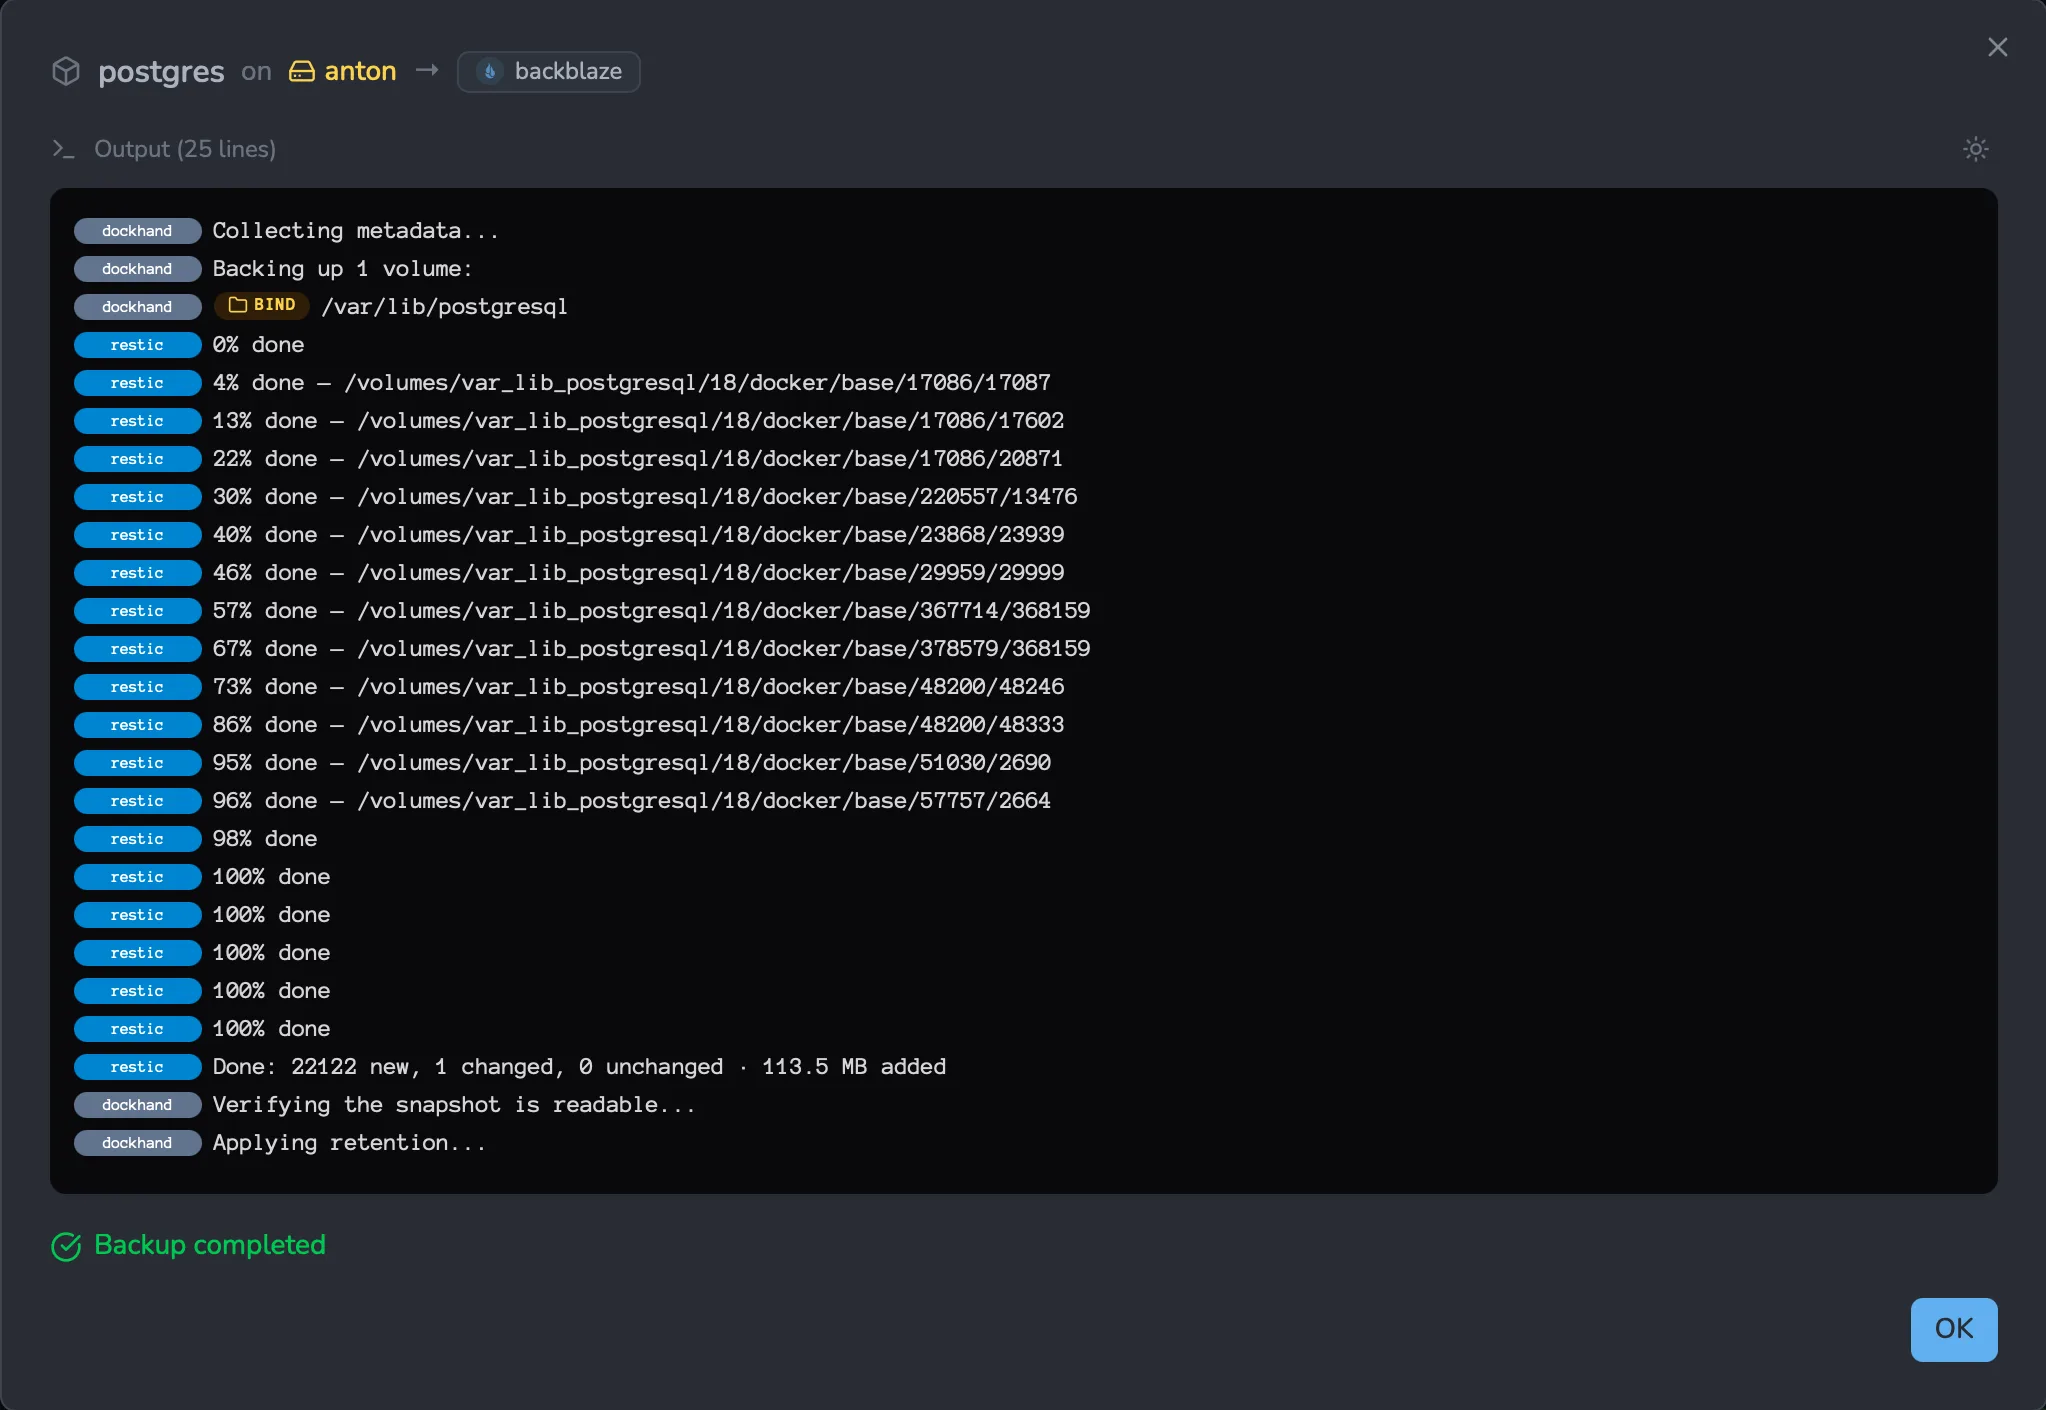Click the 'Applying retention...' log line

[x=349, y=1143]
